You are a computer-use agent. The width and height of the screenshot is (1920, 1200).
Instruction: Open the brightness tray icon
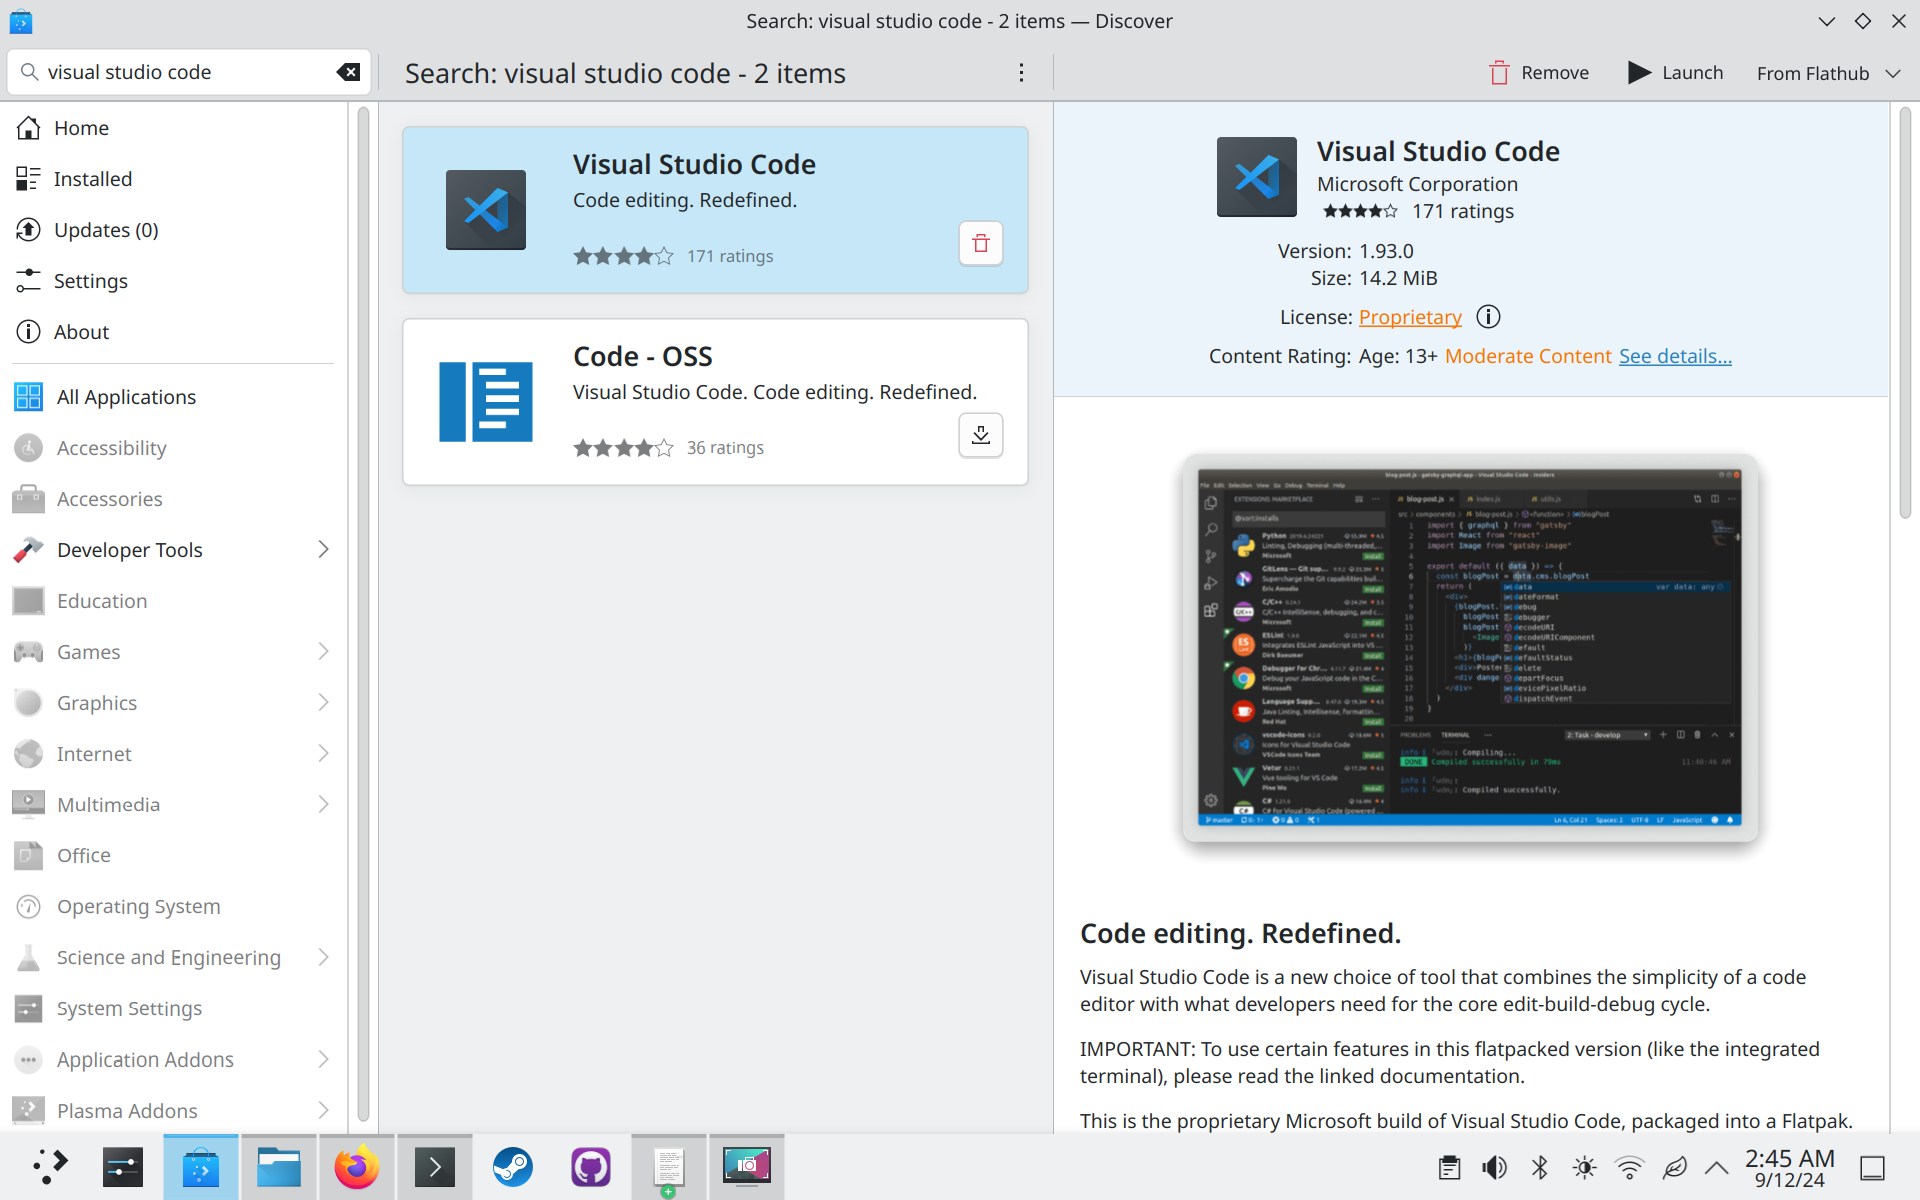[x=1585, y=1167]
